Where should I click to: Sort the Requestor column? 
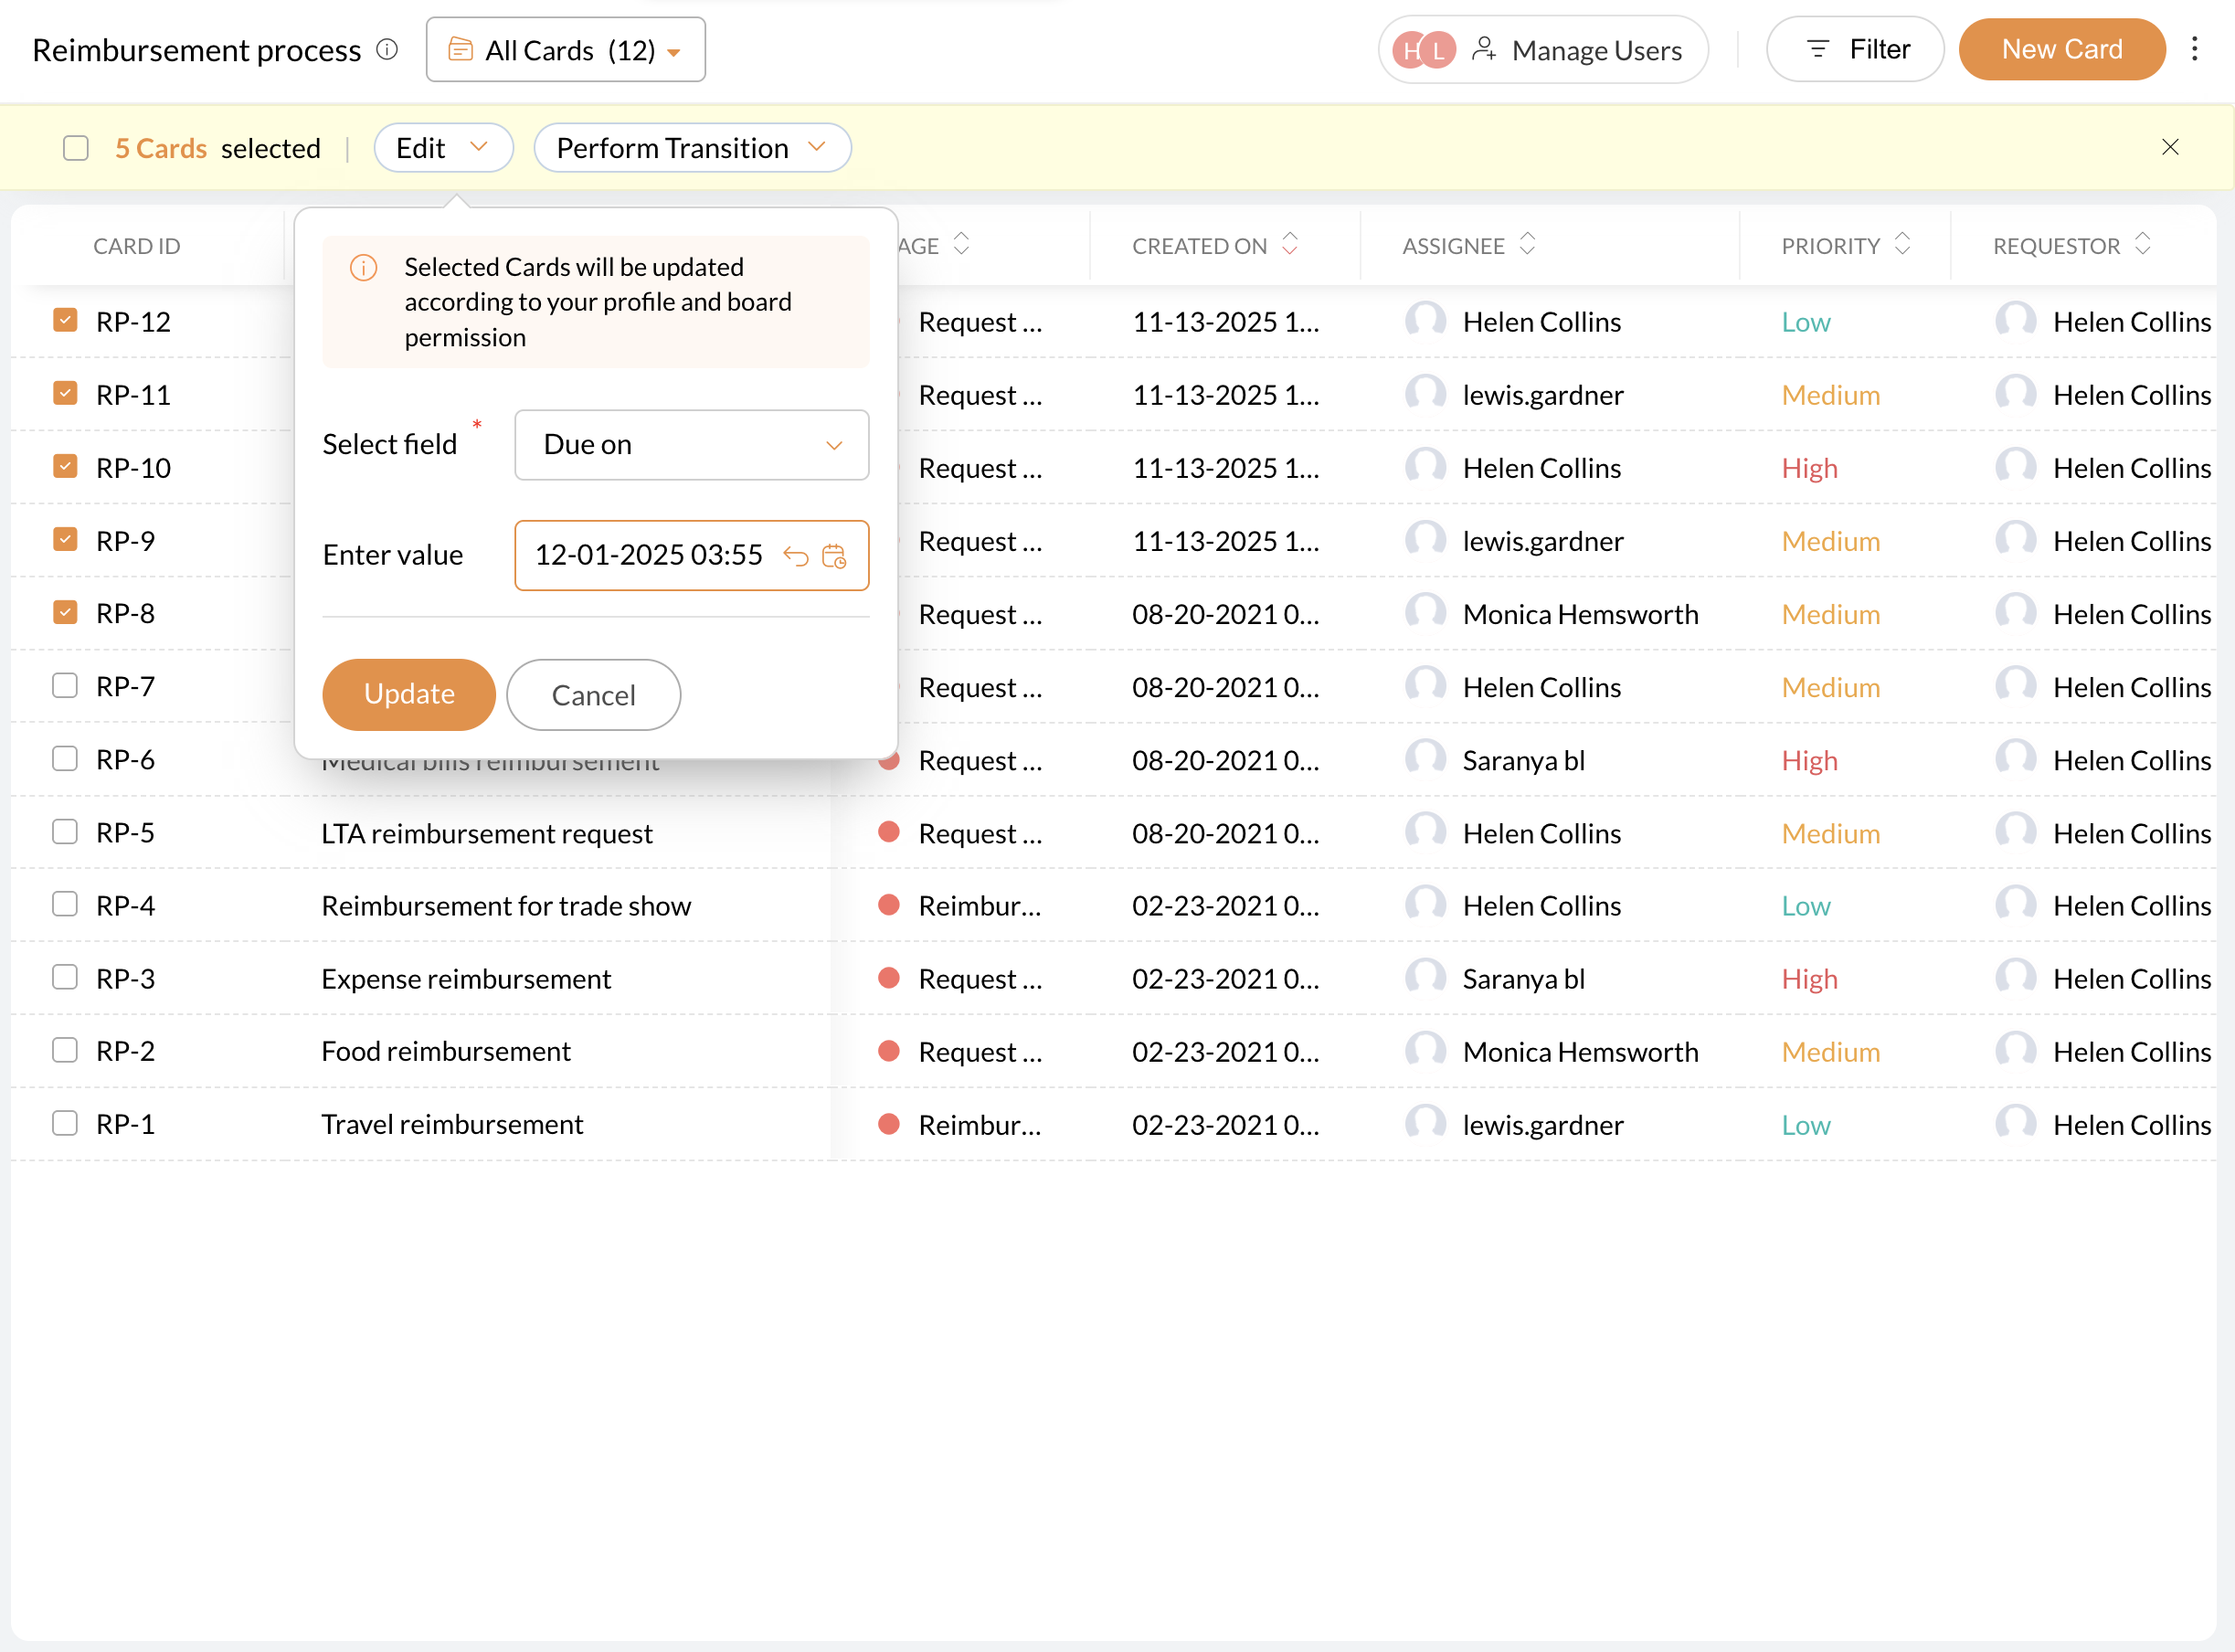[2142, 244]
